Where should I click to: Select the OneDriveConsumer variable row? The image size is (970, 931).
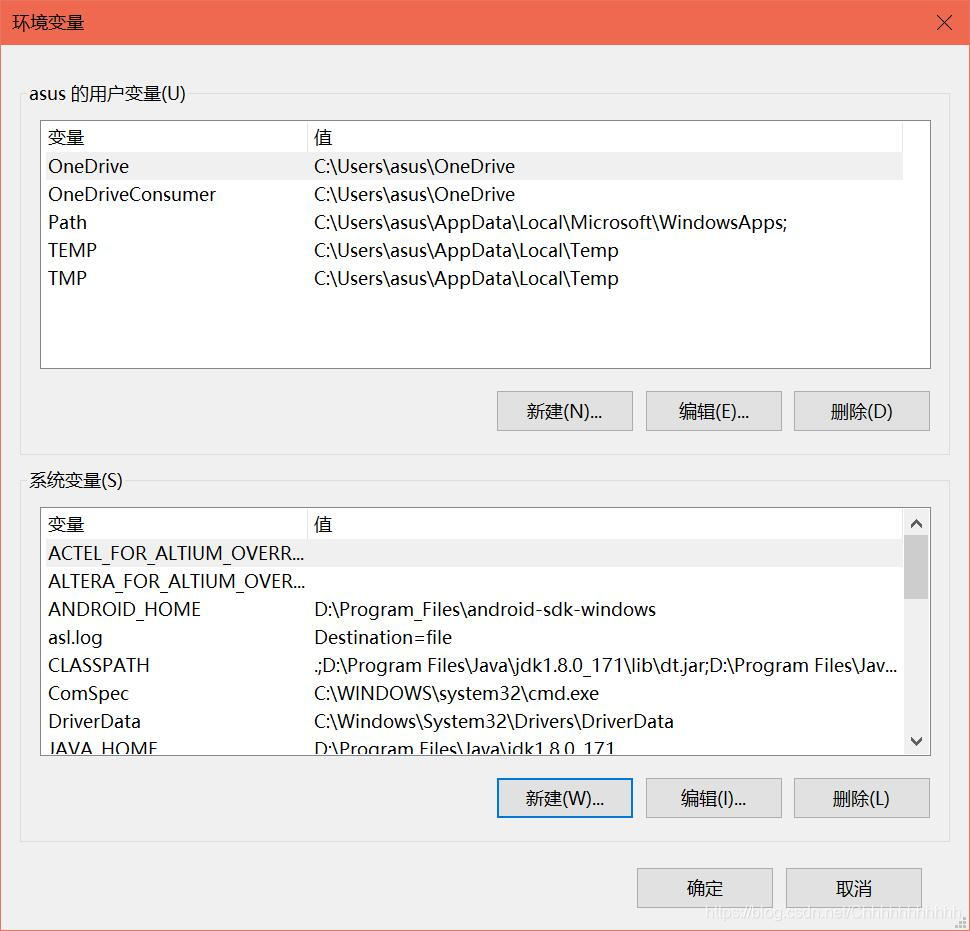pos(474,194)
